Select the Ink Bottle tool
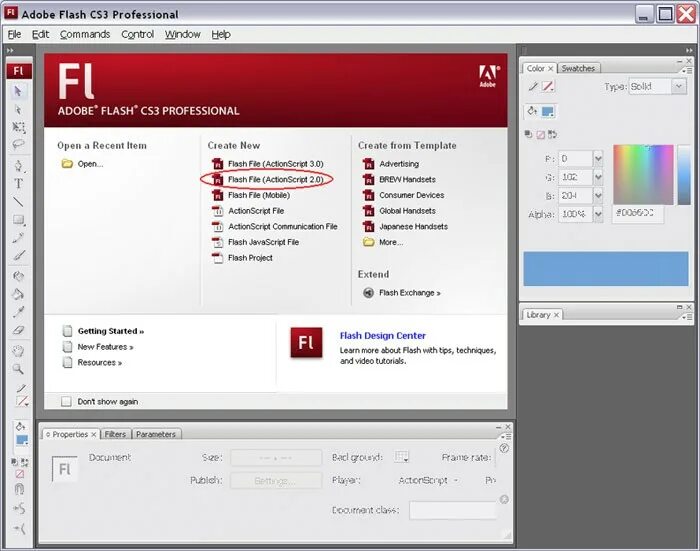 18,276
